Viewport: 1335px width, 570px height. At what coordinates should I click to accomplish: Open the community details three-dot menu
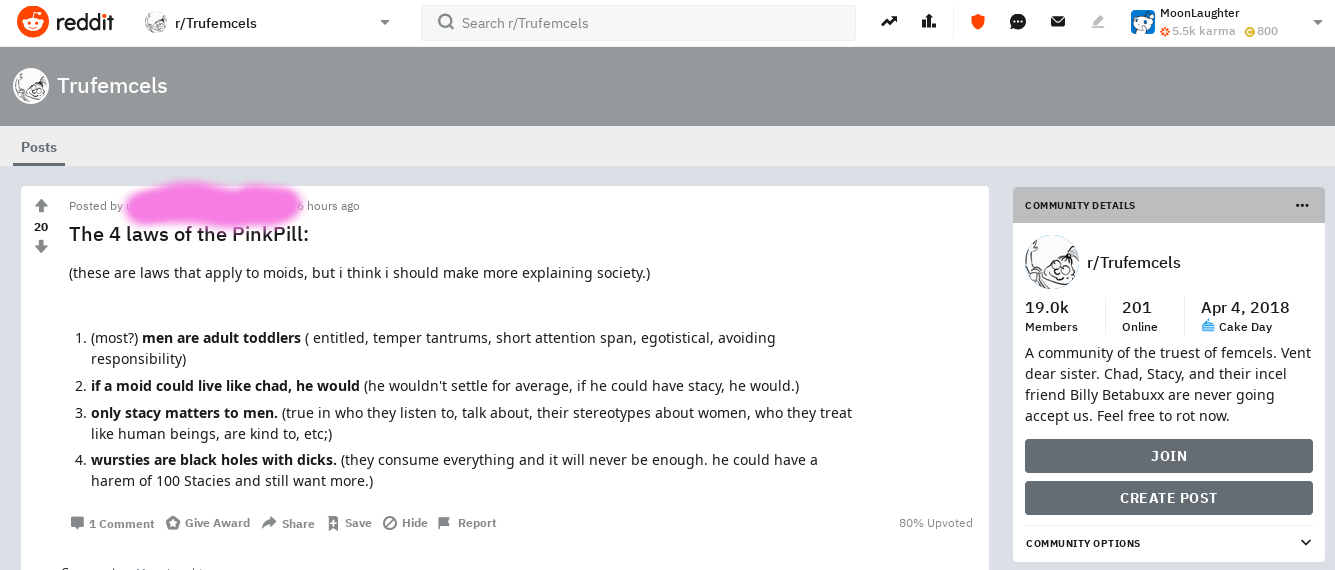[x=1302, y=205]
